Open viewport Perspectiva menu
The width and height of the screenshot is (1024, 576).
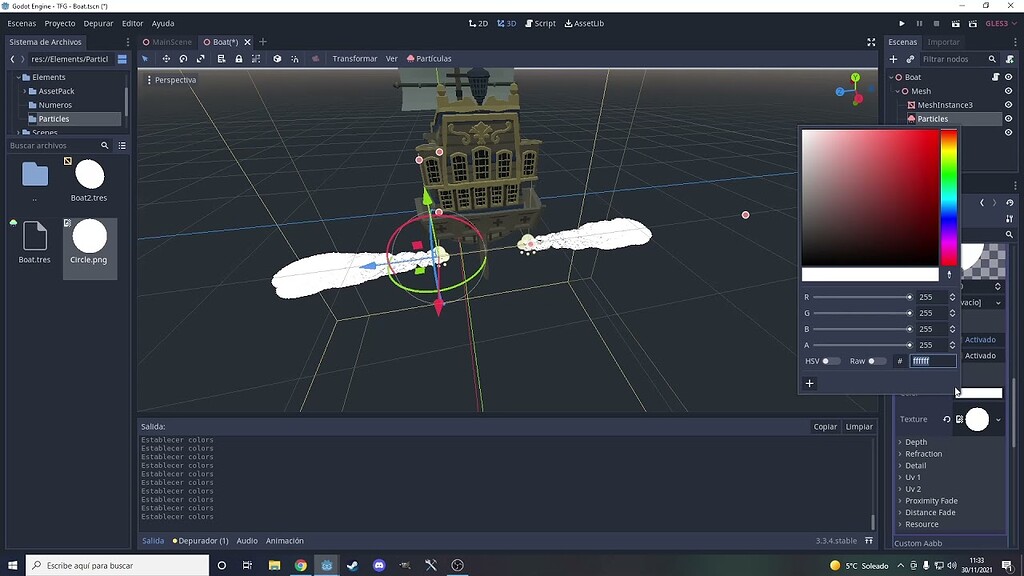click(172, 80)
